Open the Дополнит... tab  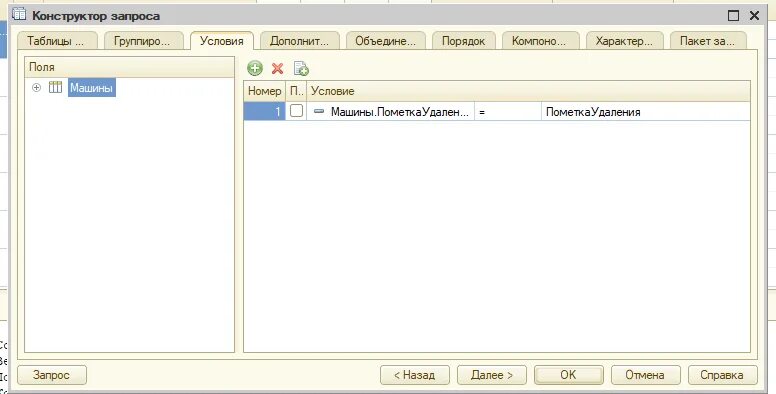[x=299, y=41]
